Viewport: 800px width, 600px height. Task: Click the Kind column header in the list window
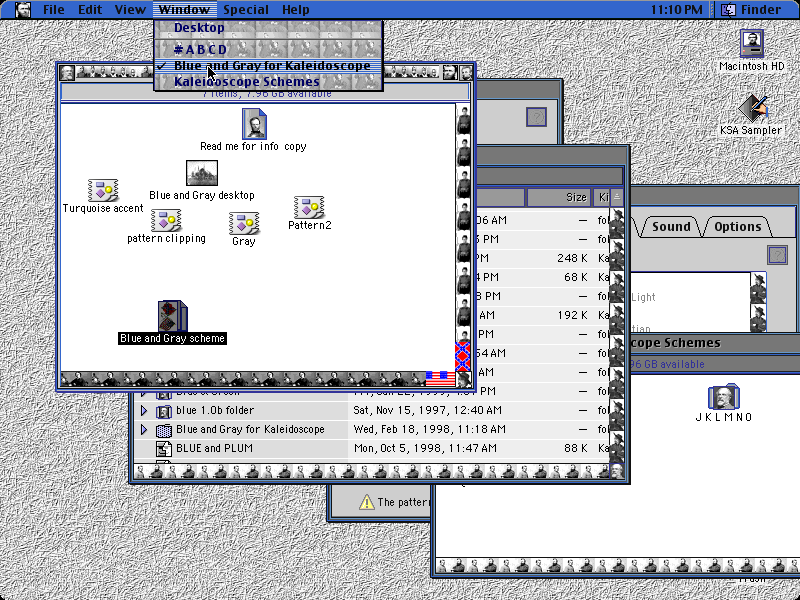[602, 197]
